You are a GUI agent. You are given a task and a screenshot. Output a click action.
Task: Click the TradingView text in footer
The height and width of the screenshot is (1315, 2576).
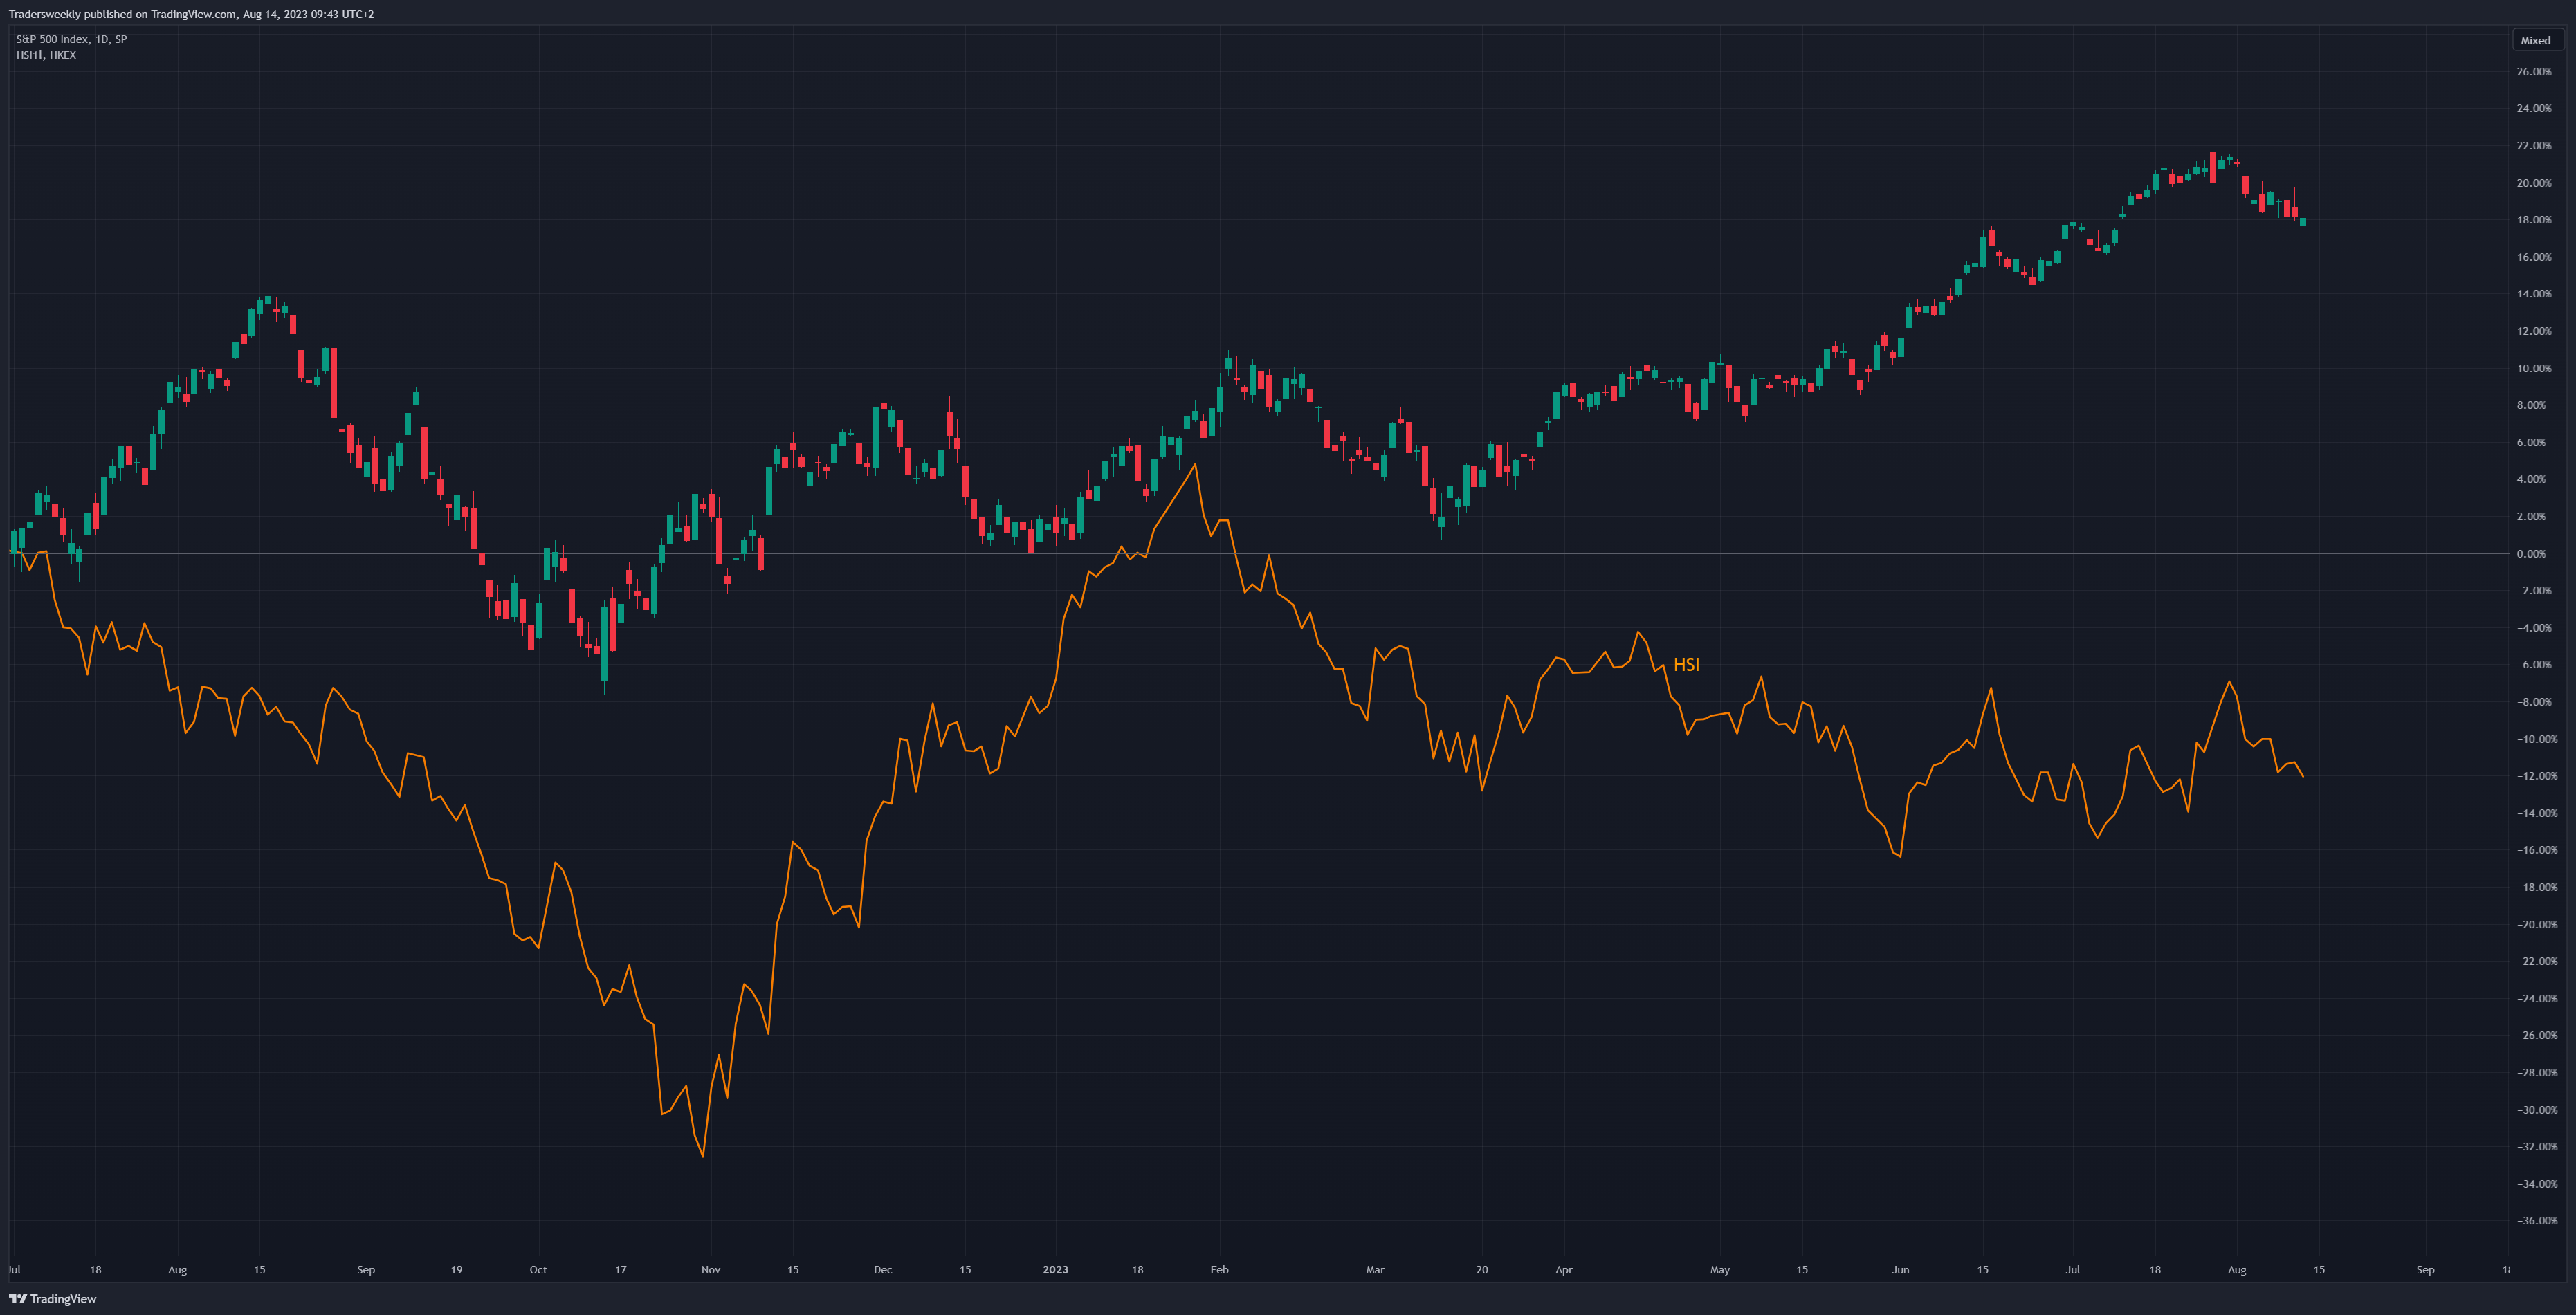point(63,1299)
